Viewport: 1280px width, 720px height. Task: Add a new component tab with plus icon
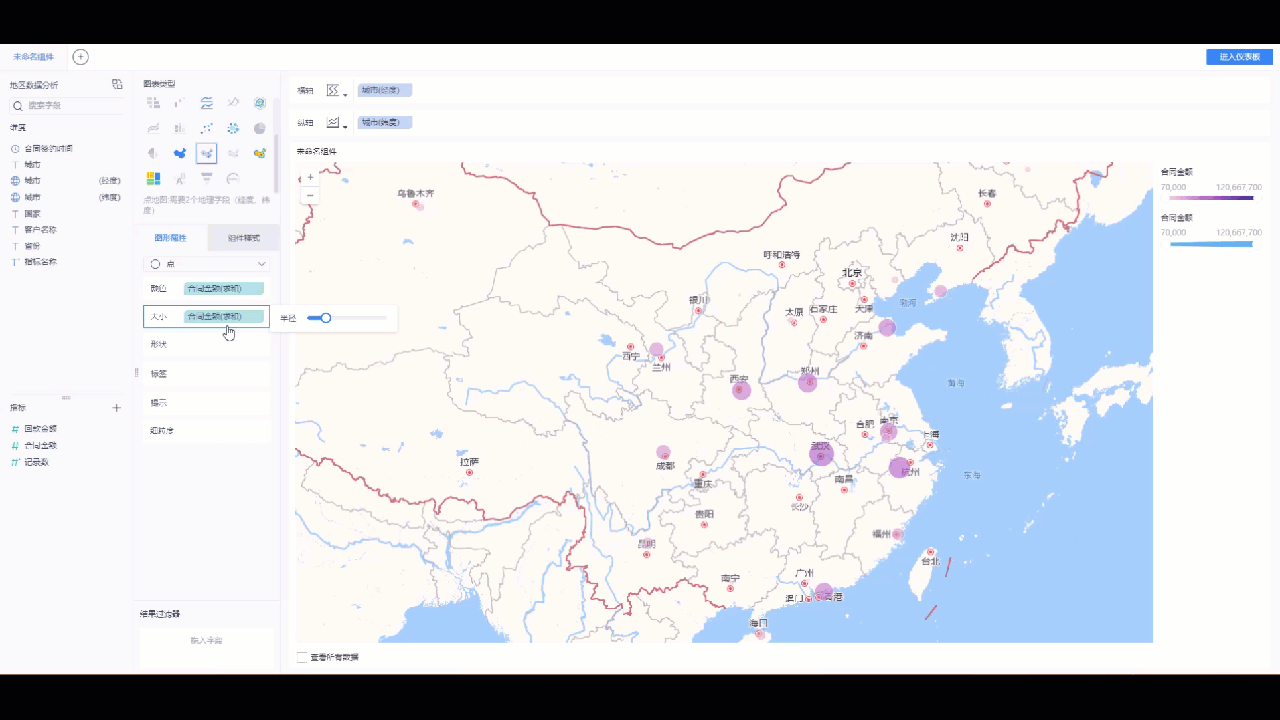(x=81, y=57)
